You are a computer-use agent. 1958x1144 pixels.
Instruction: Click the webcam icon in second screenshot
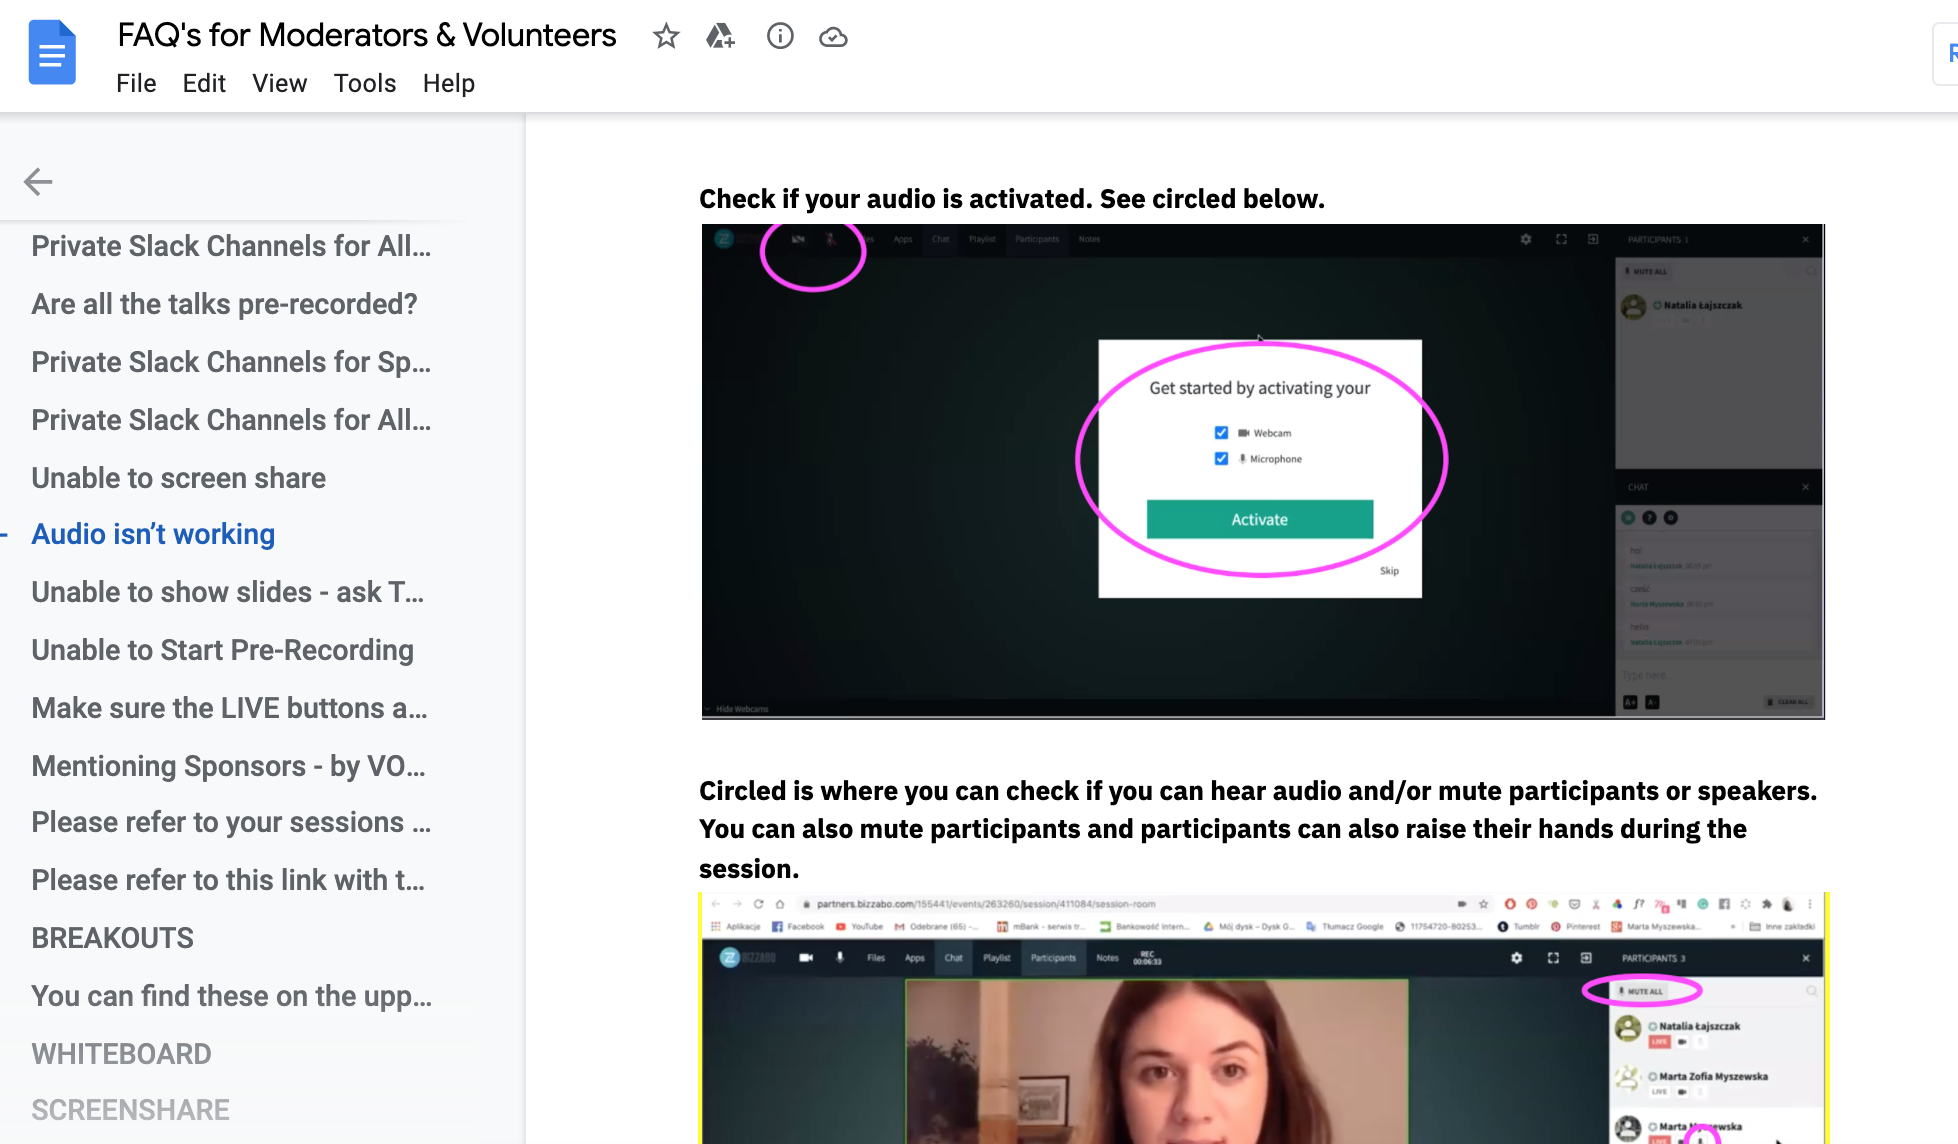point(806,958)
